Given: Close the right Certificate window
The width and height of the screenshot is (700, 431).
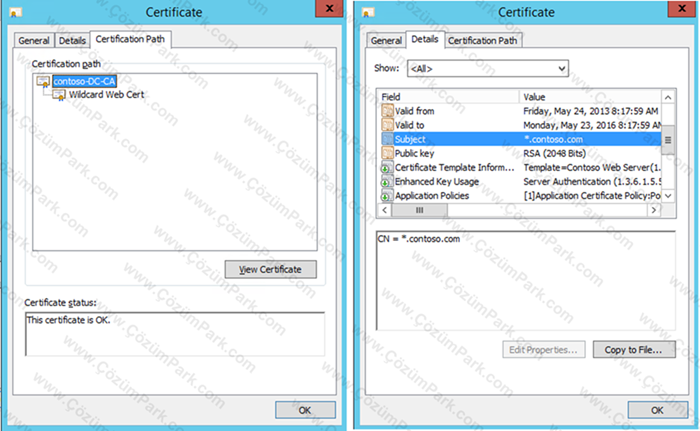Looking at the screenshot, I should [682, 8].
